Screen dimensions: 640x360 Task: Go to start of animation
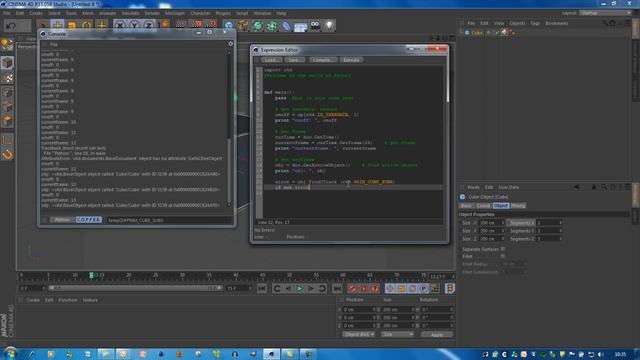262,289
